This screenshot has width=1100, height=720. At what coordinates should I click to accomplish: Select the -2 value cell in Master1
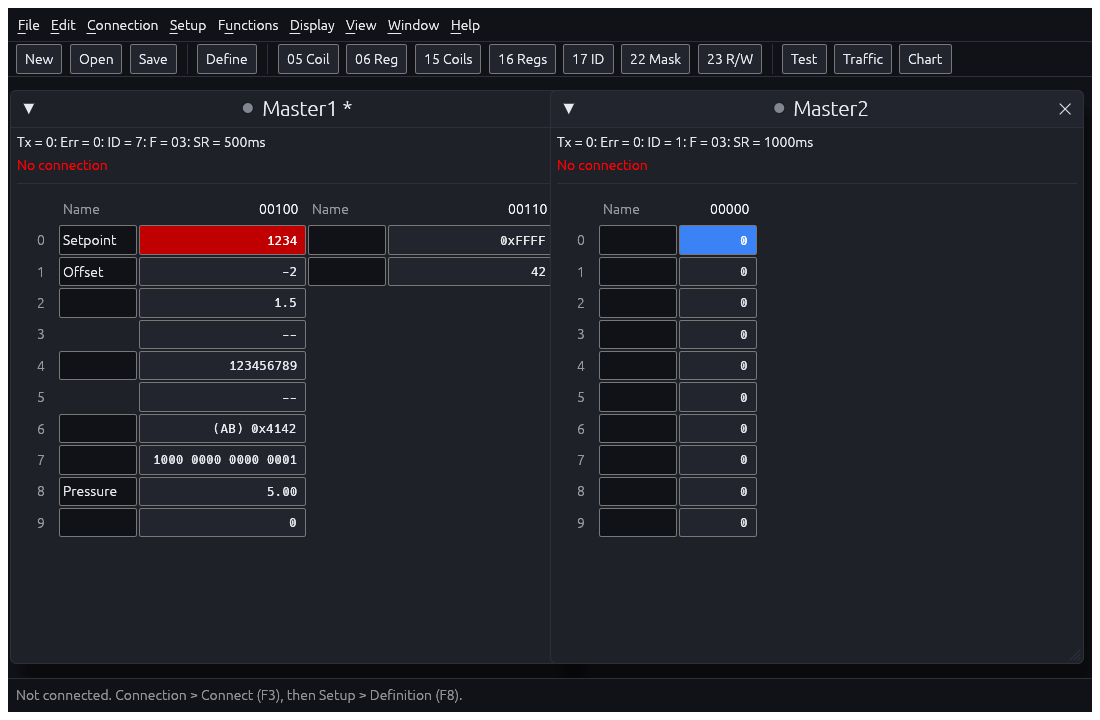point(222,272)
